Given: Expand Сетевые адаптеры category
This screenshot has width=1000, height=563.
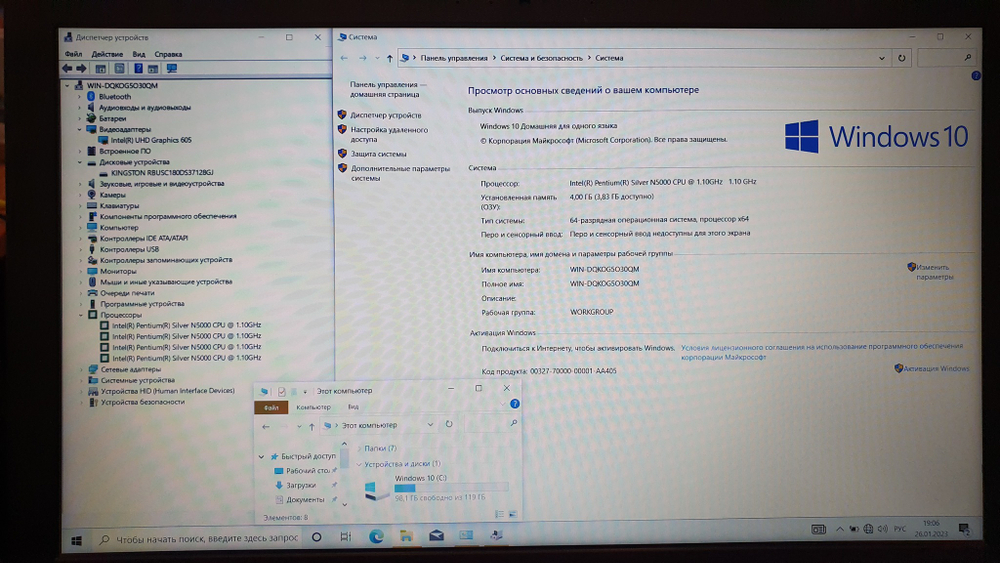Looking at the screenshot, I should (x=81, y=369).
